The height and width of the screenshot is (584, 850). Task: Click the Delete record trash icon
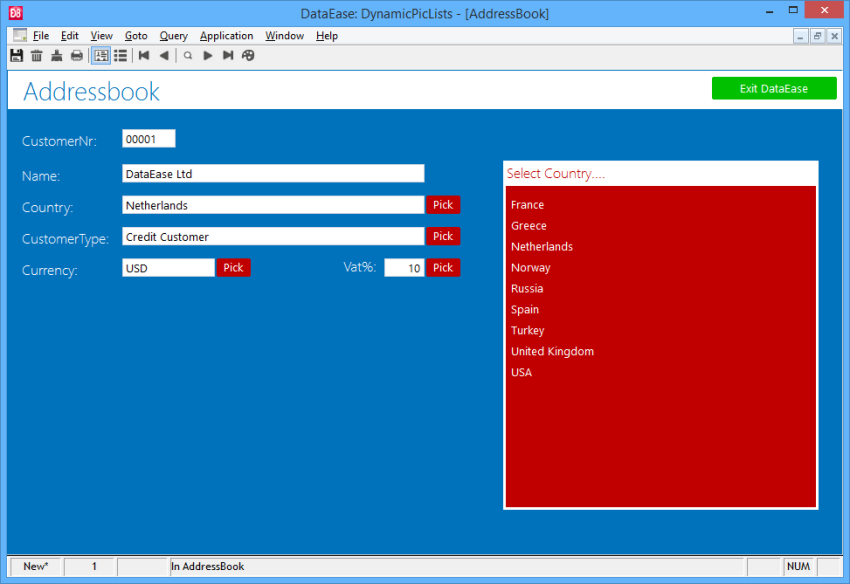point(37,55)
